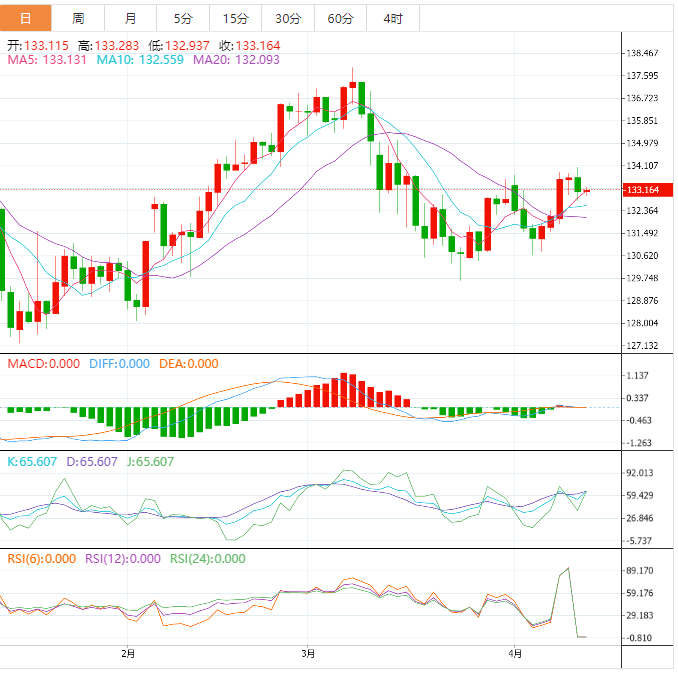Click the RSI(24) indicator label

[x=207, y=559]
